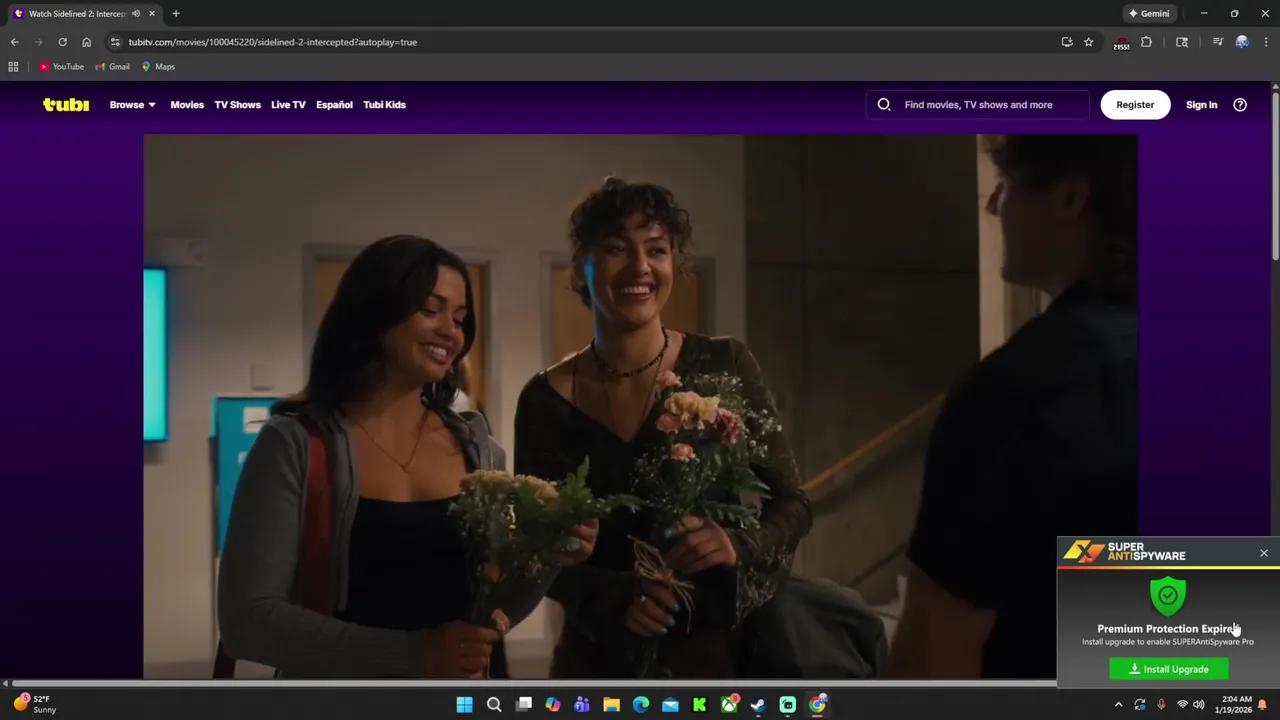The height and width of the screenshot is (720, 1280).
Task: Bookmark this tab with star icon
Action: point(1089,42)
